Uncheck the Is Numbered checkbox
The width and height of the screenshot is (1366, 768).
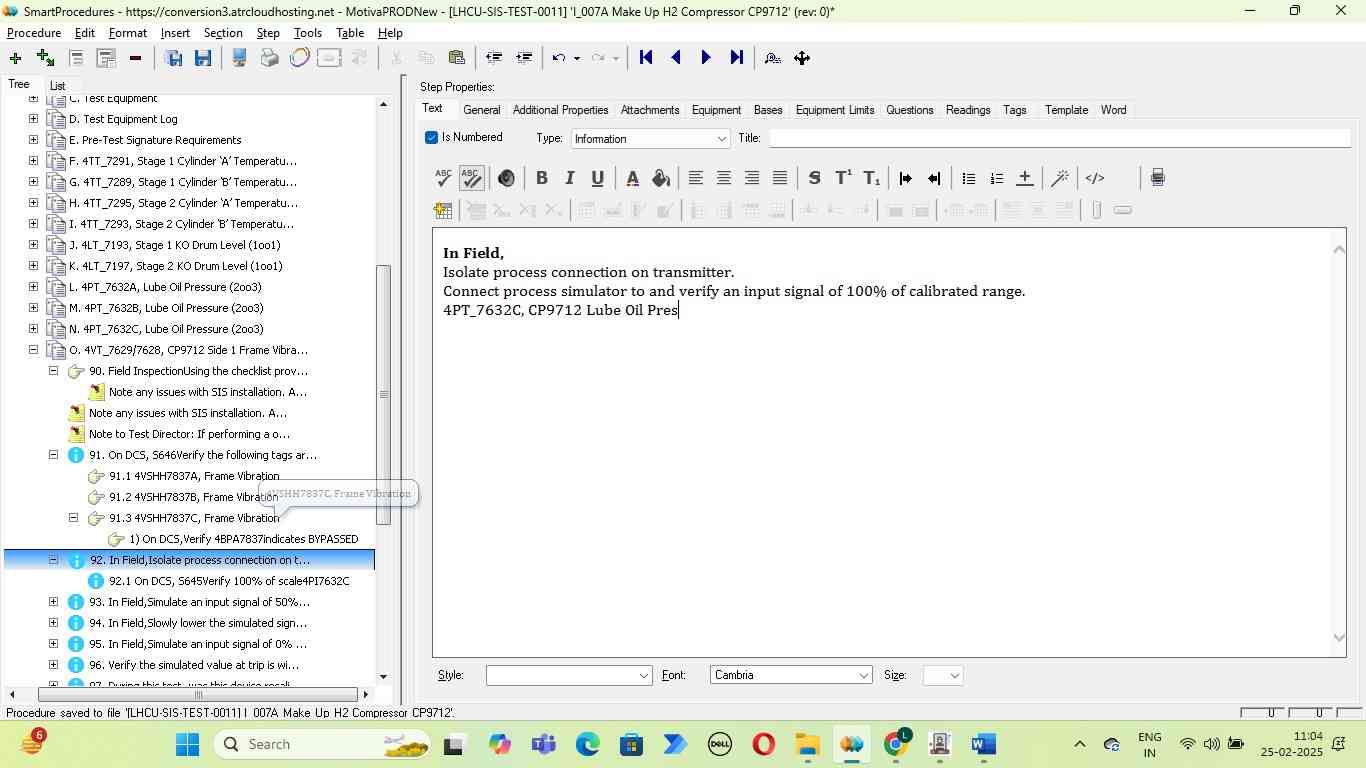click(x=432, y=138)
